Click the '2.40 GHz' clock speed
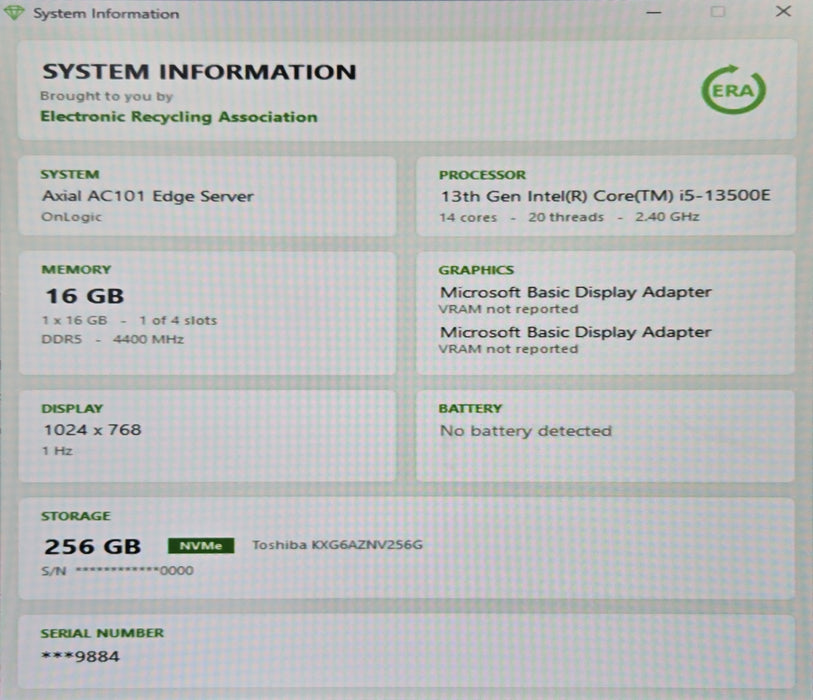Viewport: 813px width, 700px height. coord(667,216)
